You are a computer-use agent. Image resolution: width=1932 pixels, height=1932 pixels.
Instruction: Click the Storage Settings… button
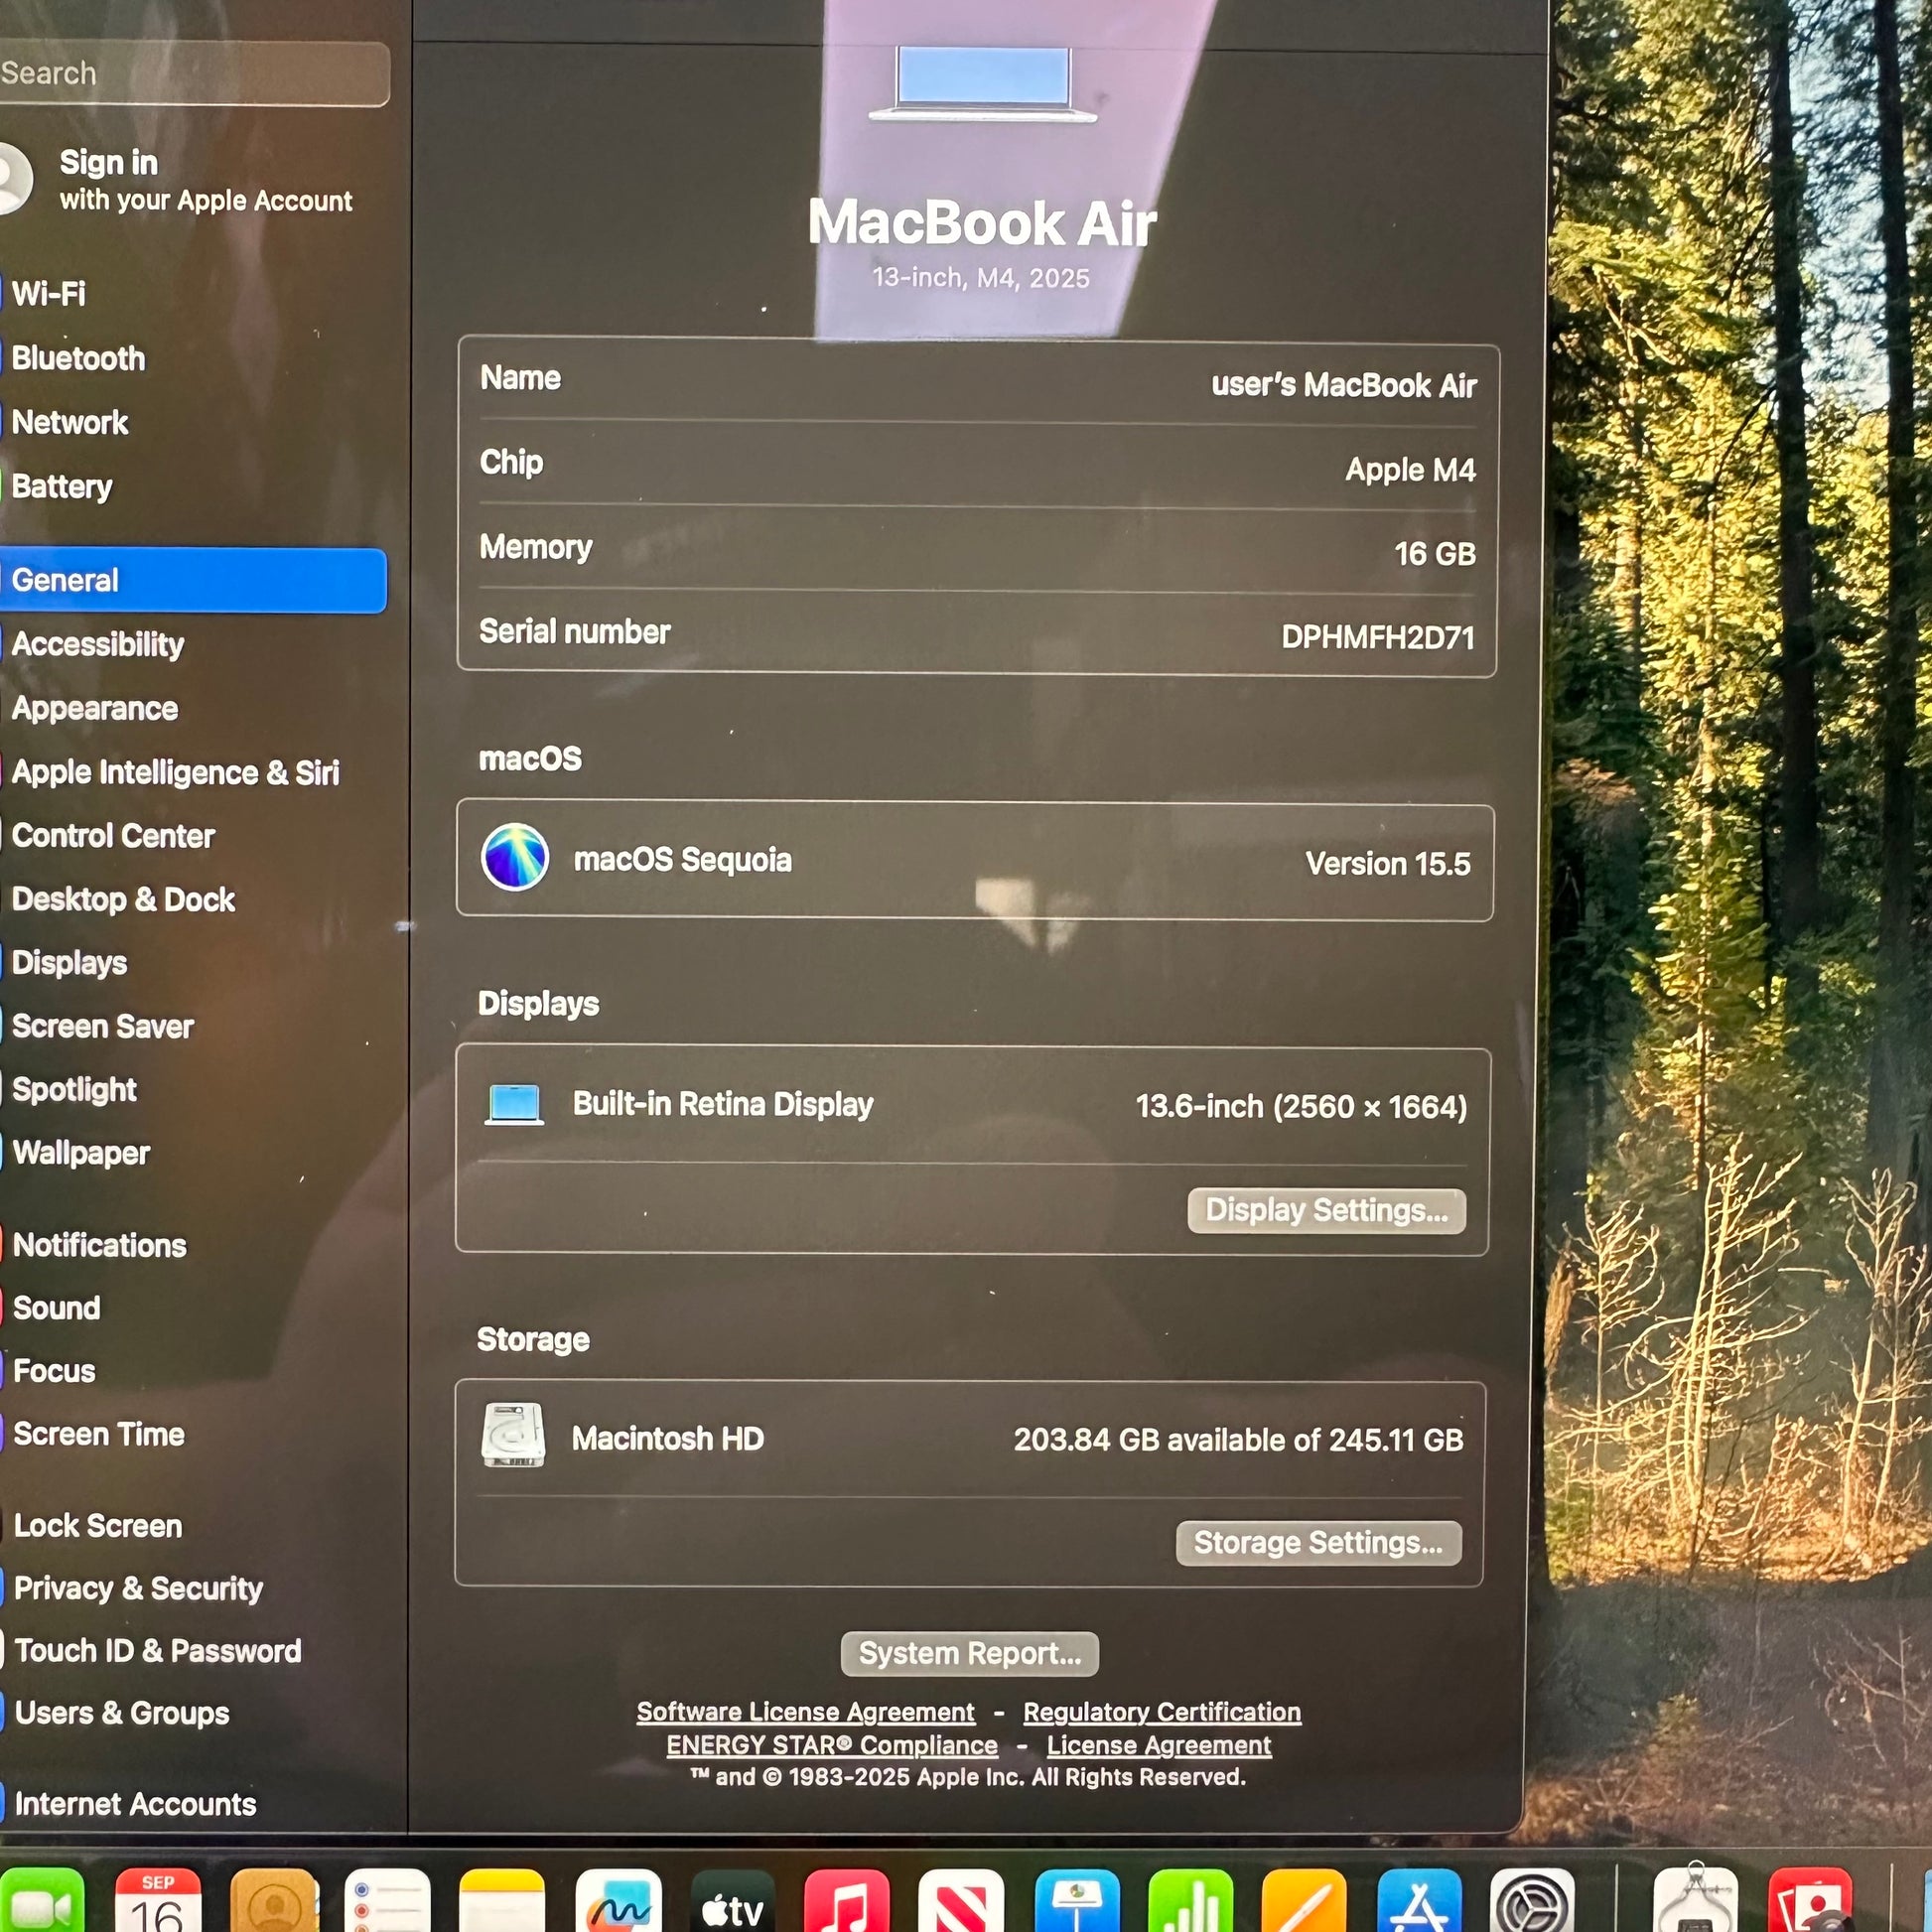click(x=1319, y=1542)
